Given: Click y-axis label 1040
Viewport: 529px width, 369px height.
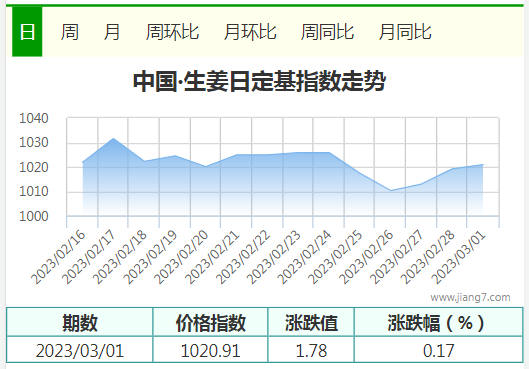Looking at the screenshot, I should tap(34, 118).
